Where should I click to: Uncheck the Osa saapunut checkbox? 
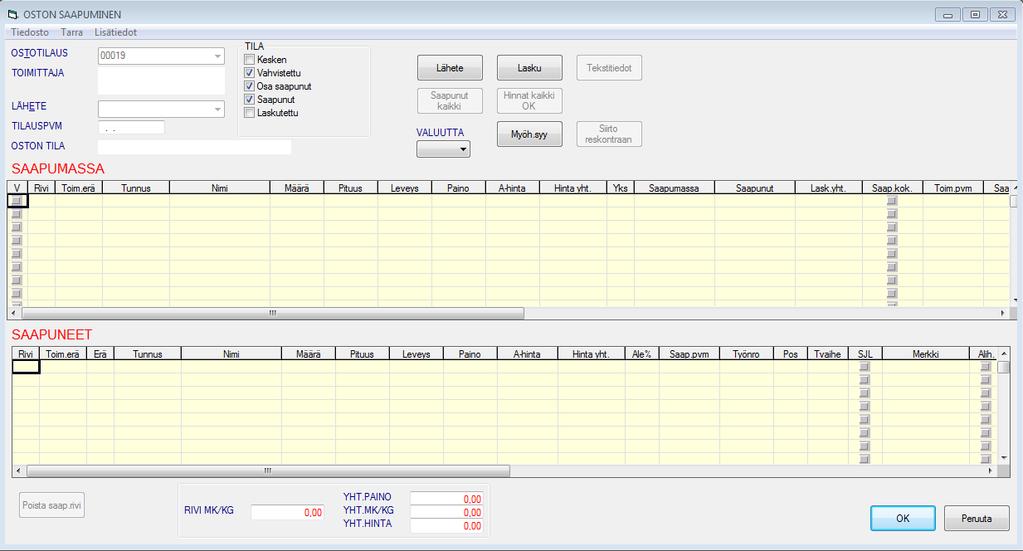[x=249, y=86]
